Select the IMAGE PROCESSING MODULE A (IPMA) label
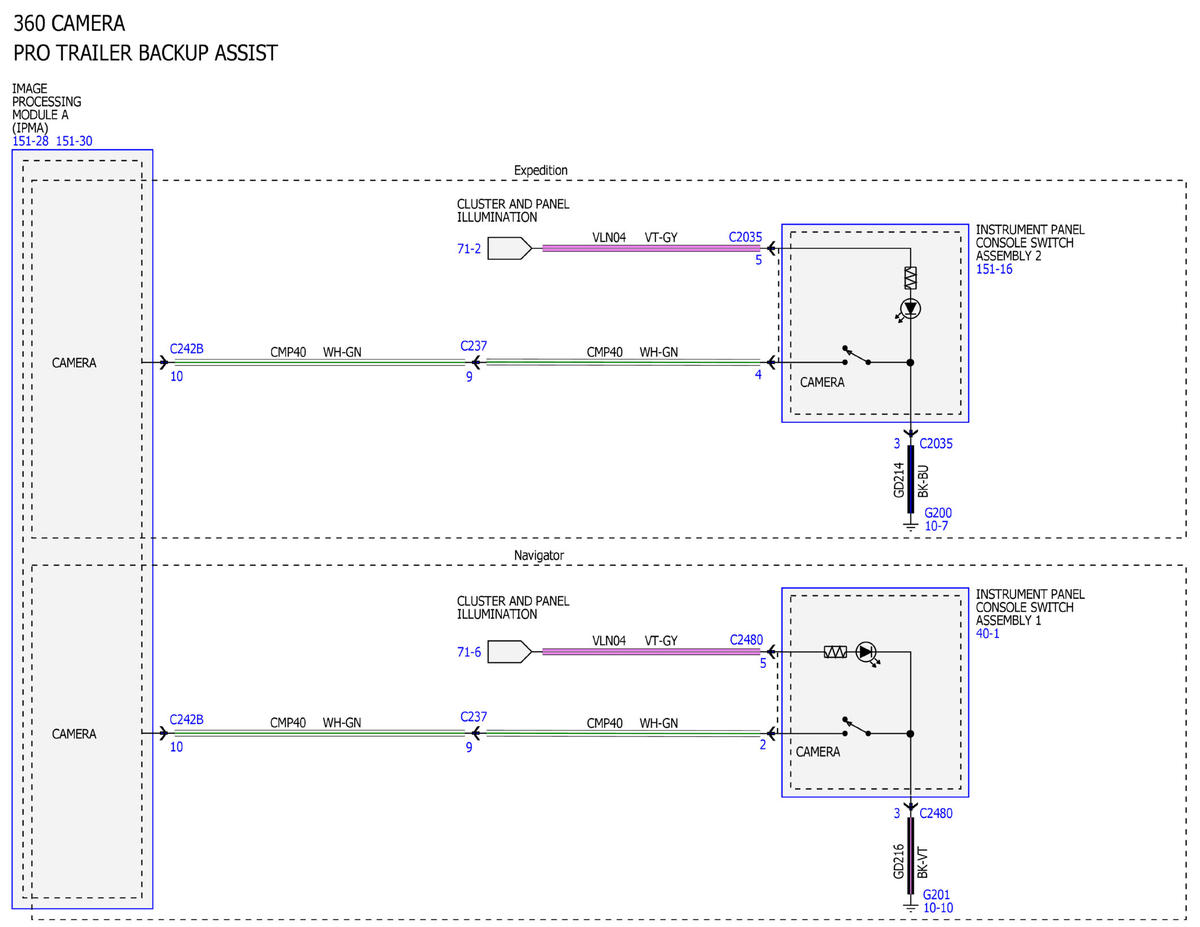1200x927 pixels. pyautogui.click(x=47, y=108)
